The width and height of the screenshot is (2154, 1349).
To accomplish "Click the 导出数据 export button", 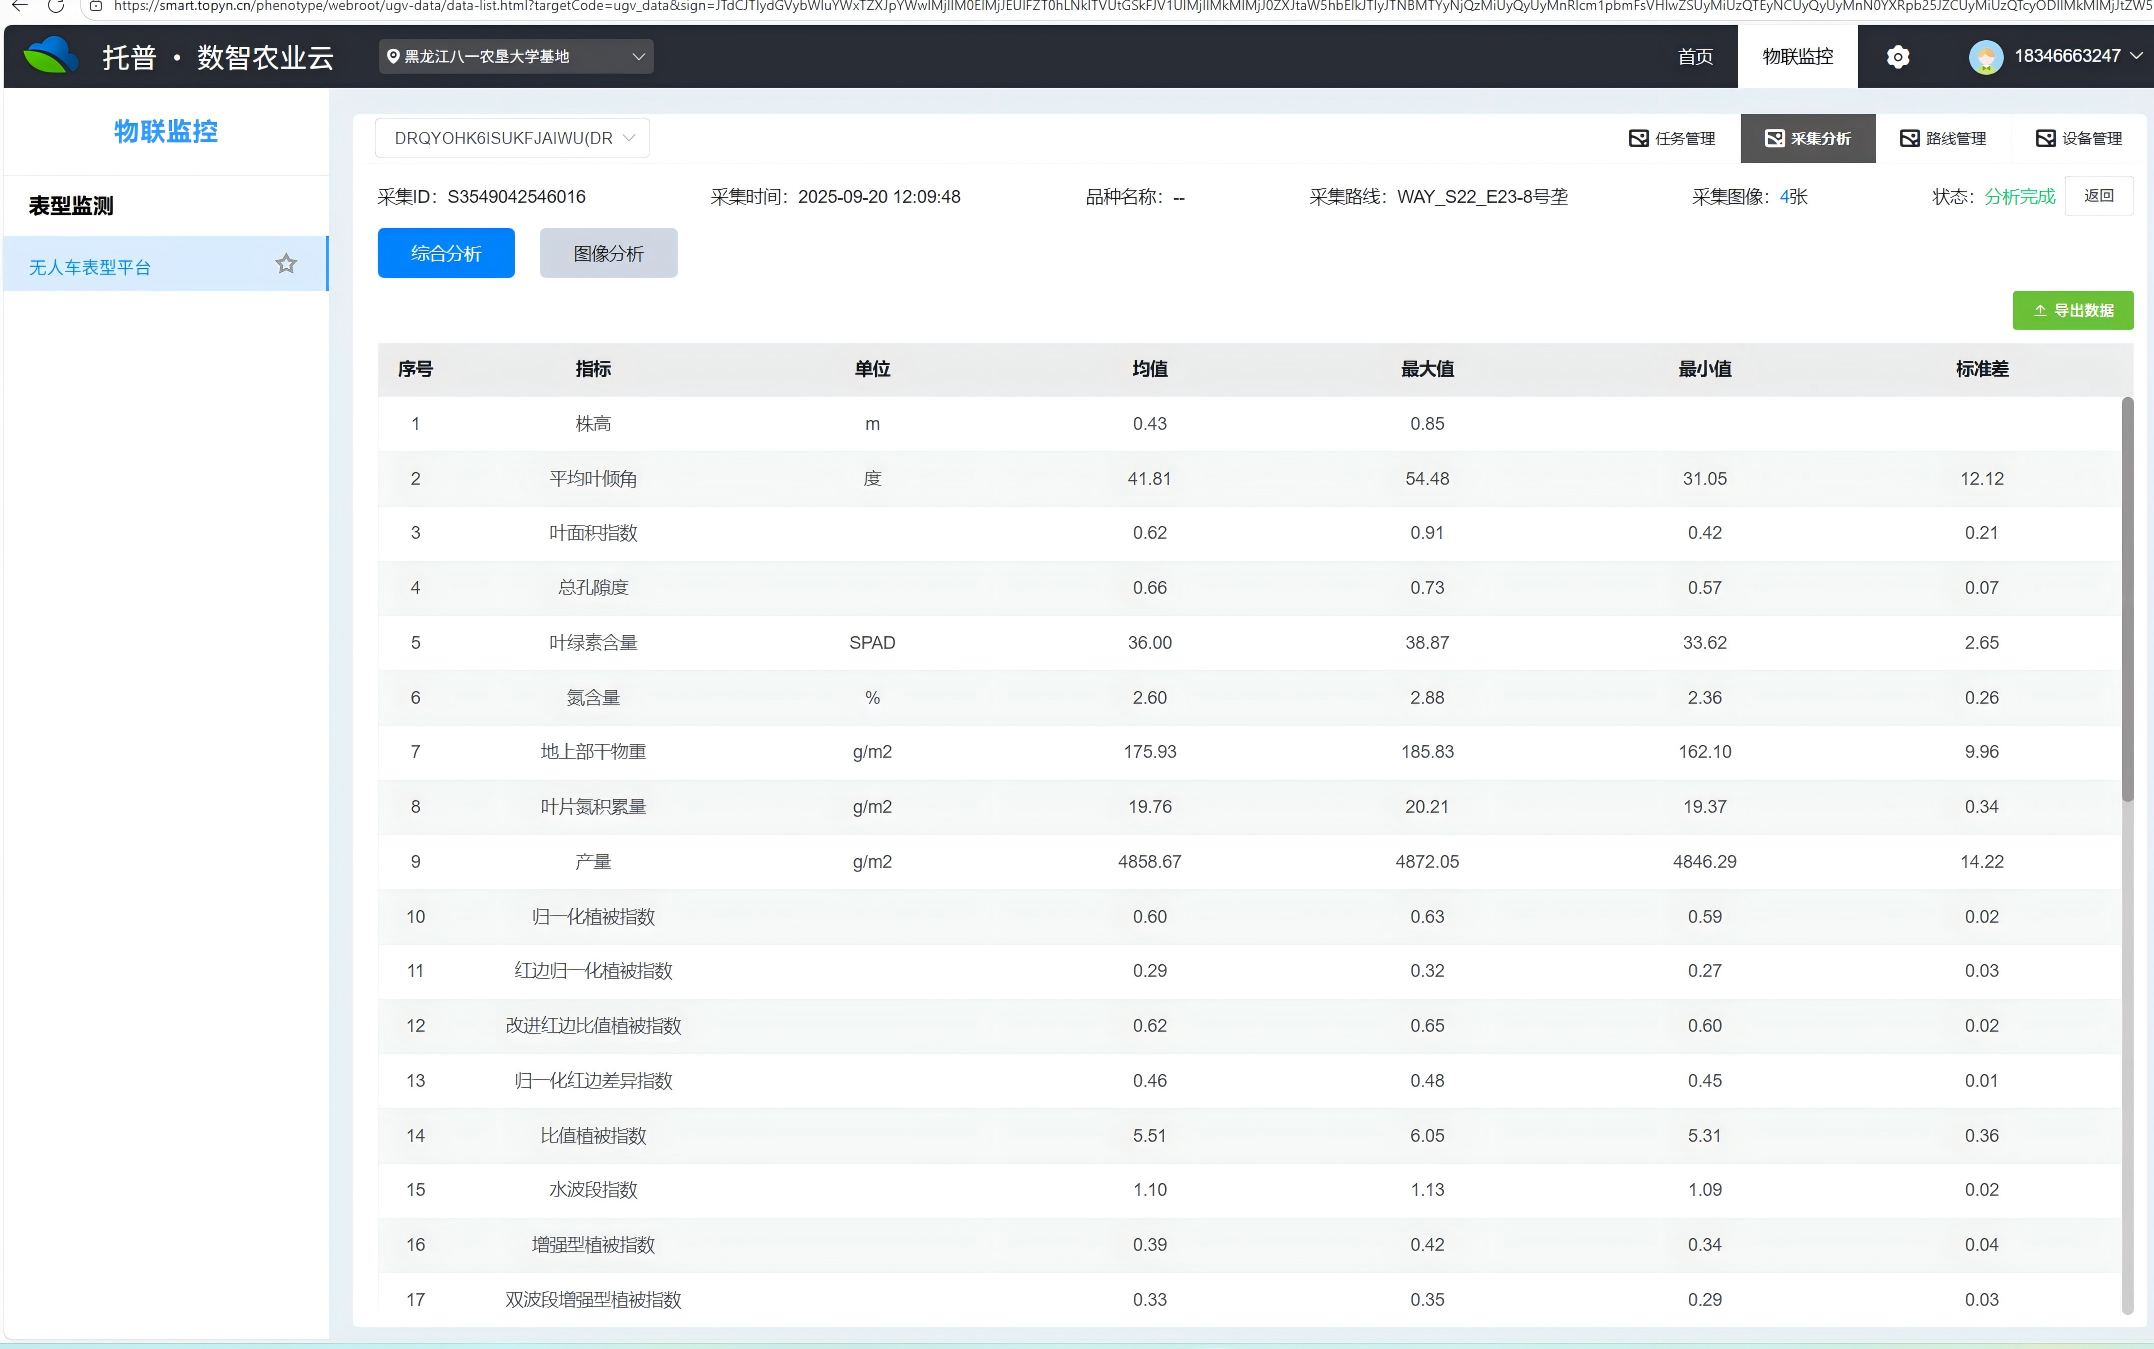I will click(2072, 310).
